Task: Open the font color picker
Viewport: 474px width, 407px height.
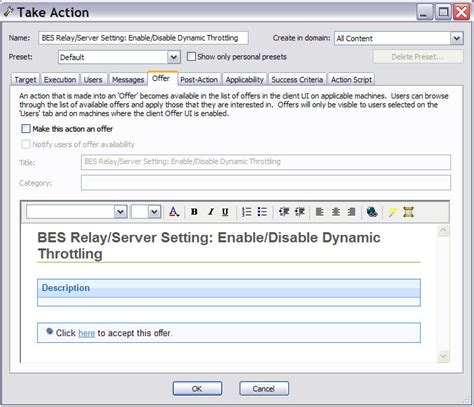Action: click(x=174, y=212)
